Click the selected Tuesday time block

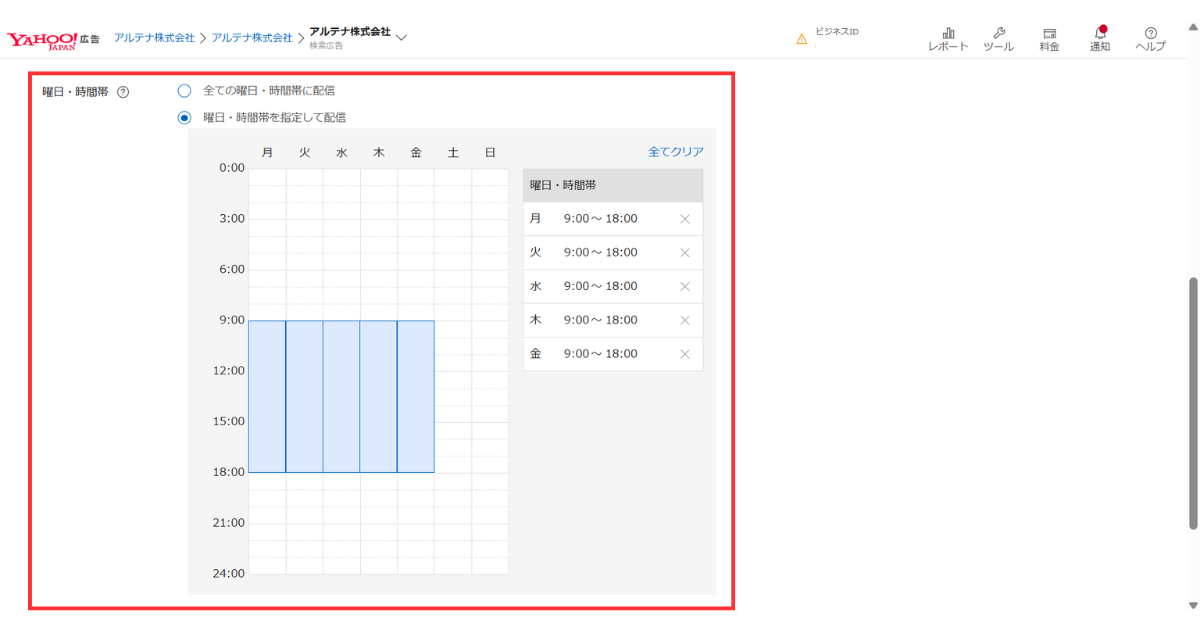[x=304, y=396]
